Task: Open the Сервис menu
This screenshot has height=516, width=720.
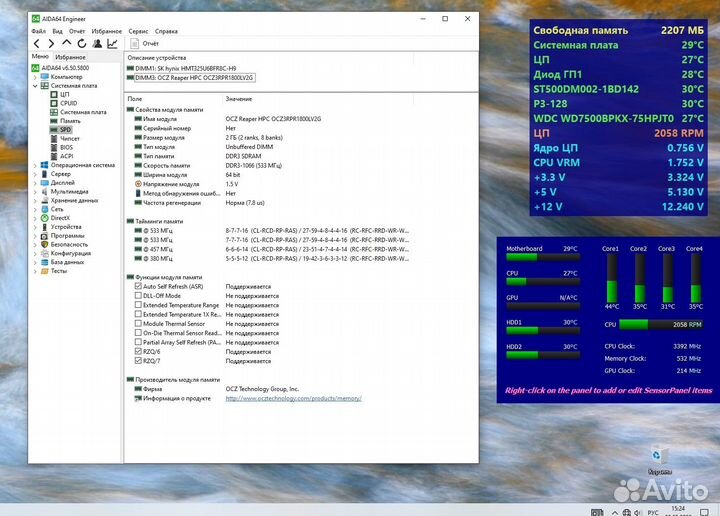Action: pyautogui.click(x=138, y=31)
